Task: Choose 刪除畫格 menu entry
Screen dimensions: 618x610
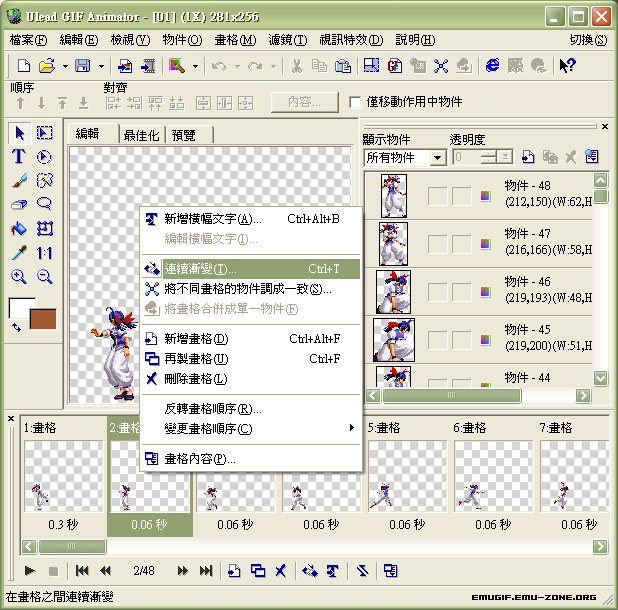Action: coord(251,379)
